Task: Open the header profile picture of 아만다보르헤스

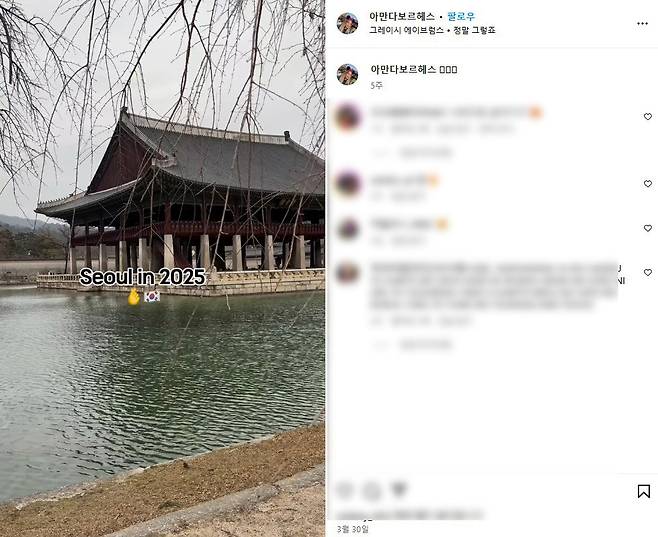Action: pos(347,23)
